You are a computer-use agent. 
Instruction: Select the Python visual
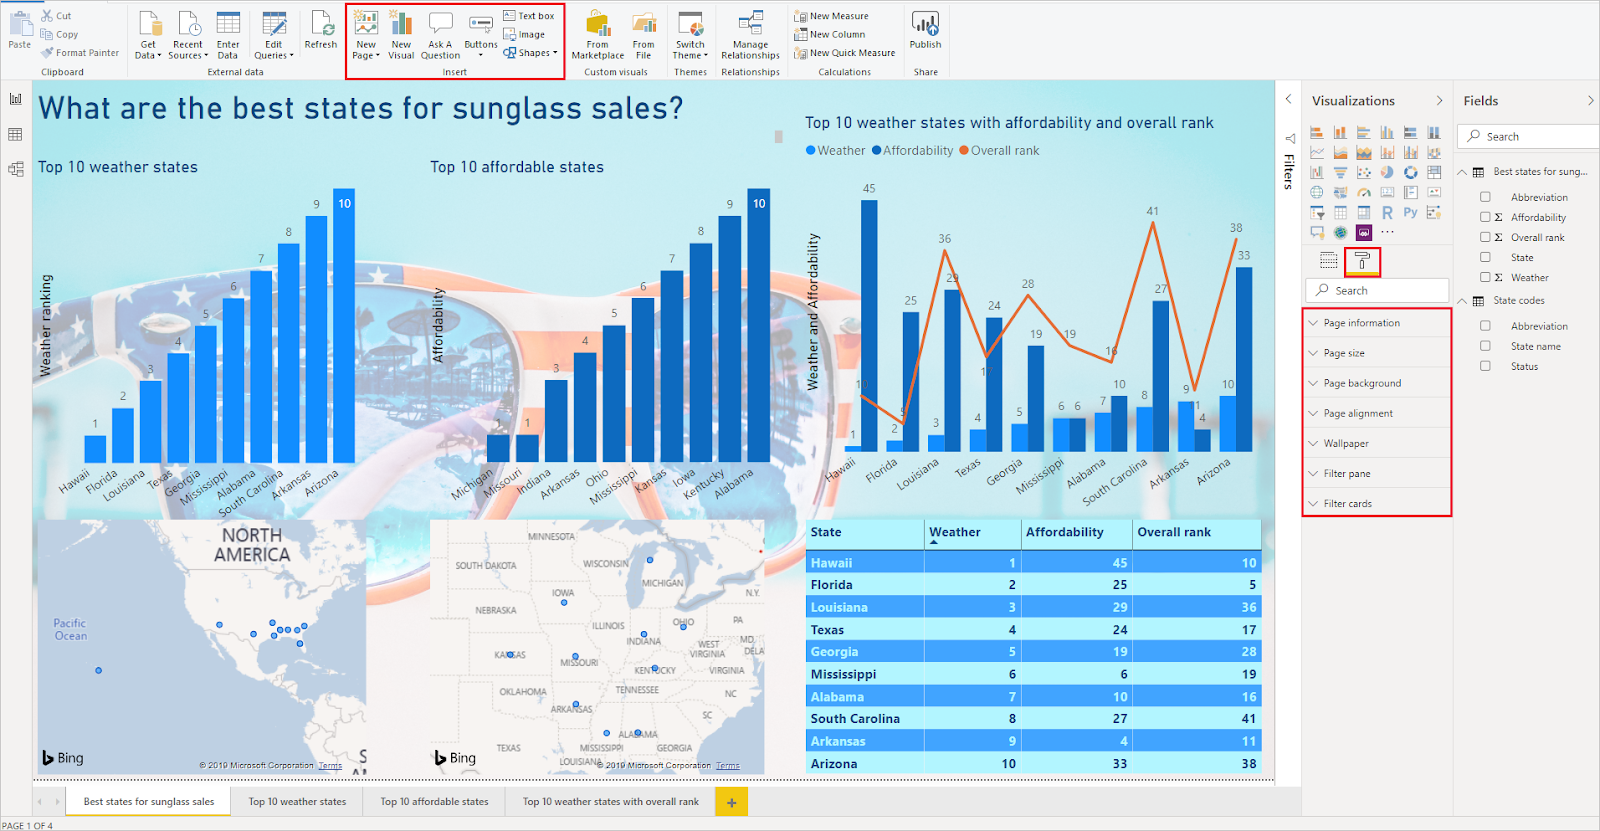click(x=1410, y=212)
